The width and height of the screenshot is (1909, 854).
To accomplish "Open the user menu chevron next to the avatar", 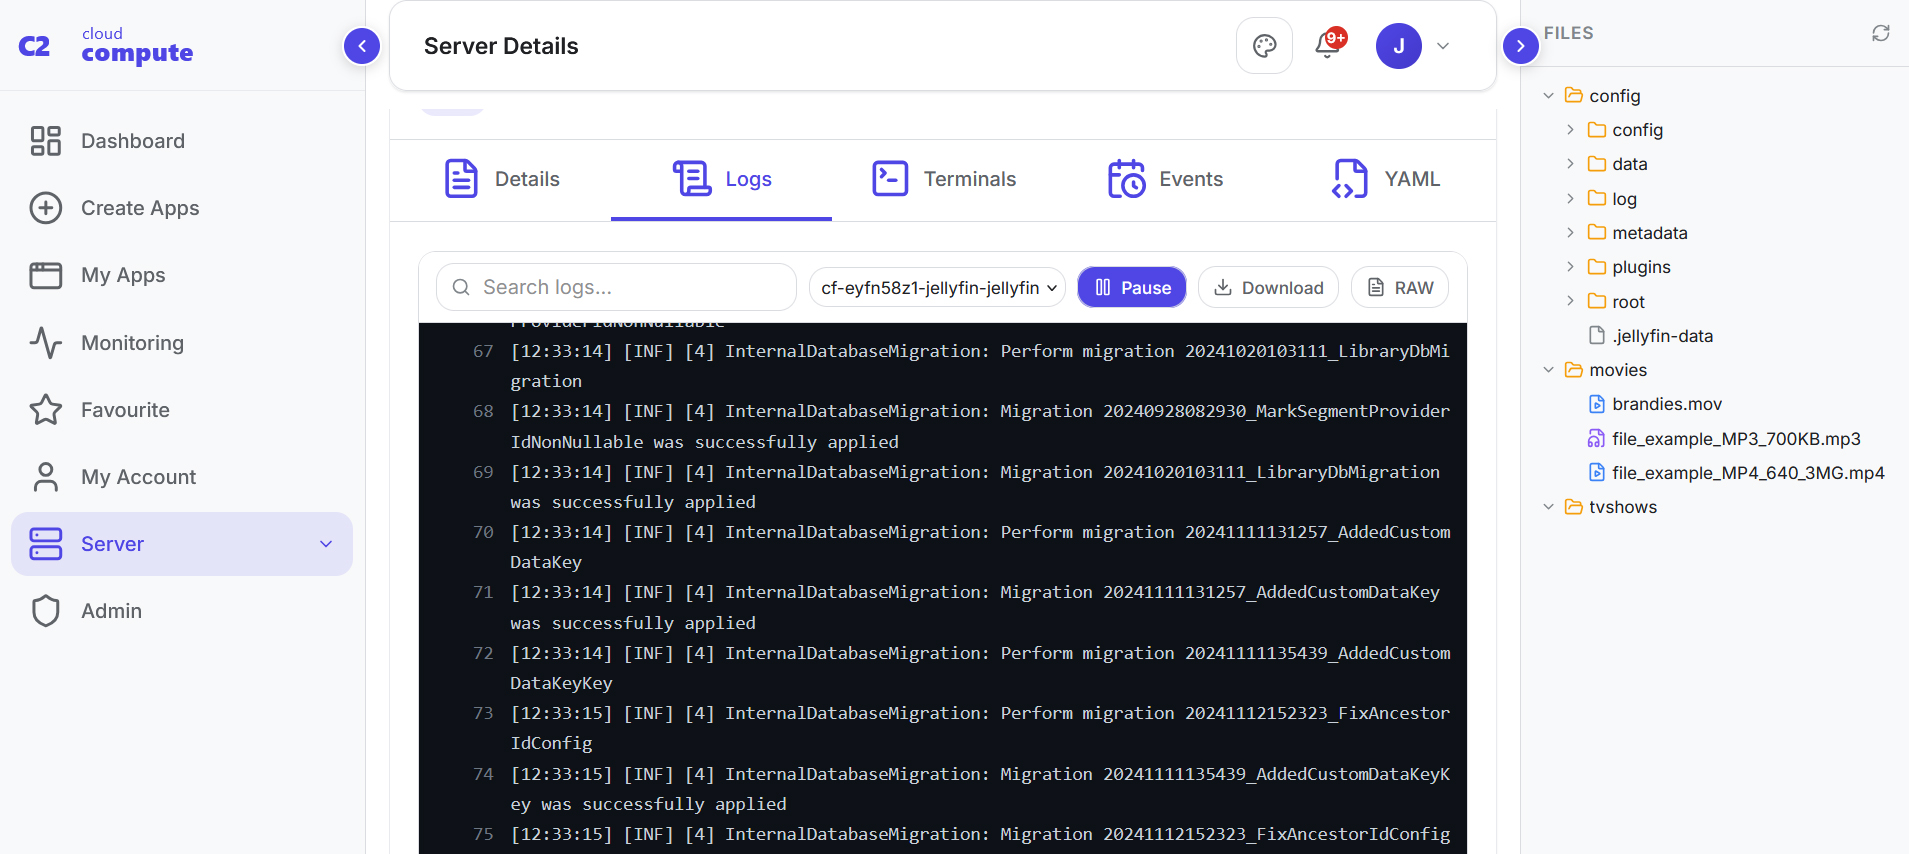I will point(1443,46).
